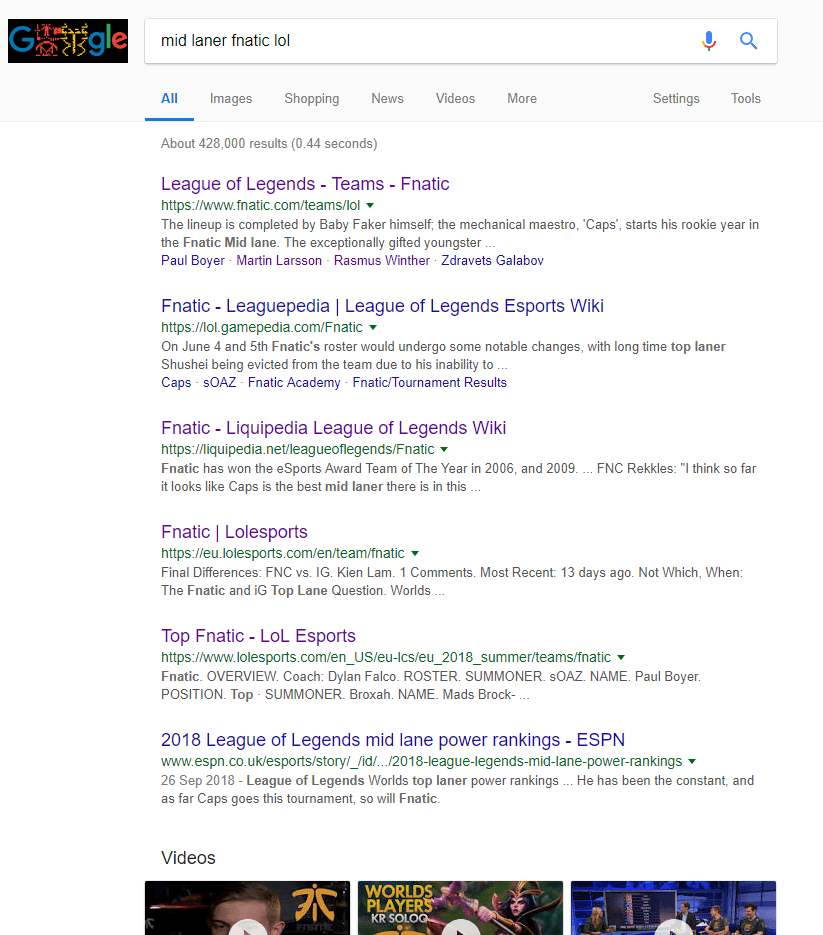Open the Videos search tab
This screenshot has height=935, width=823.
[x=455, y=98]
